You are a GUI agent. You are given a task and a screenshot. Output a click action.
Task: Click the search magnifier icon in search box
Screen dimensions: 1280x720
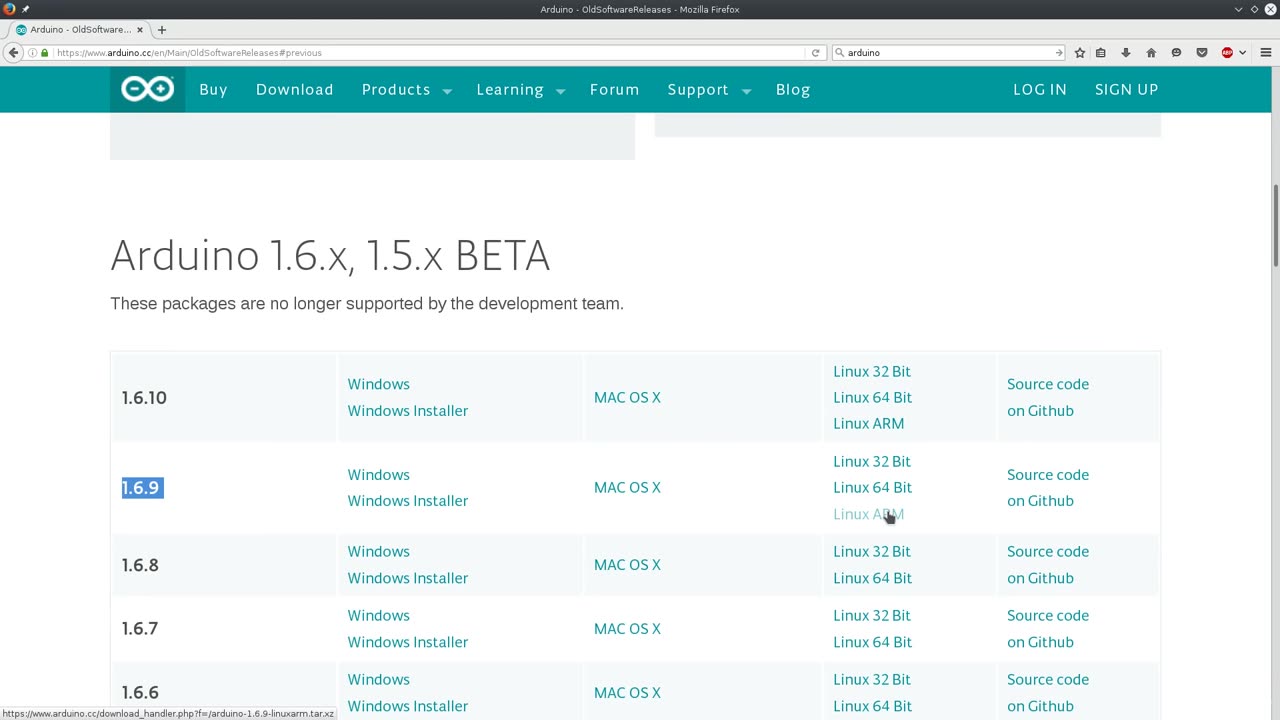tap(840, 52)
